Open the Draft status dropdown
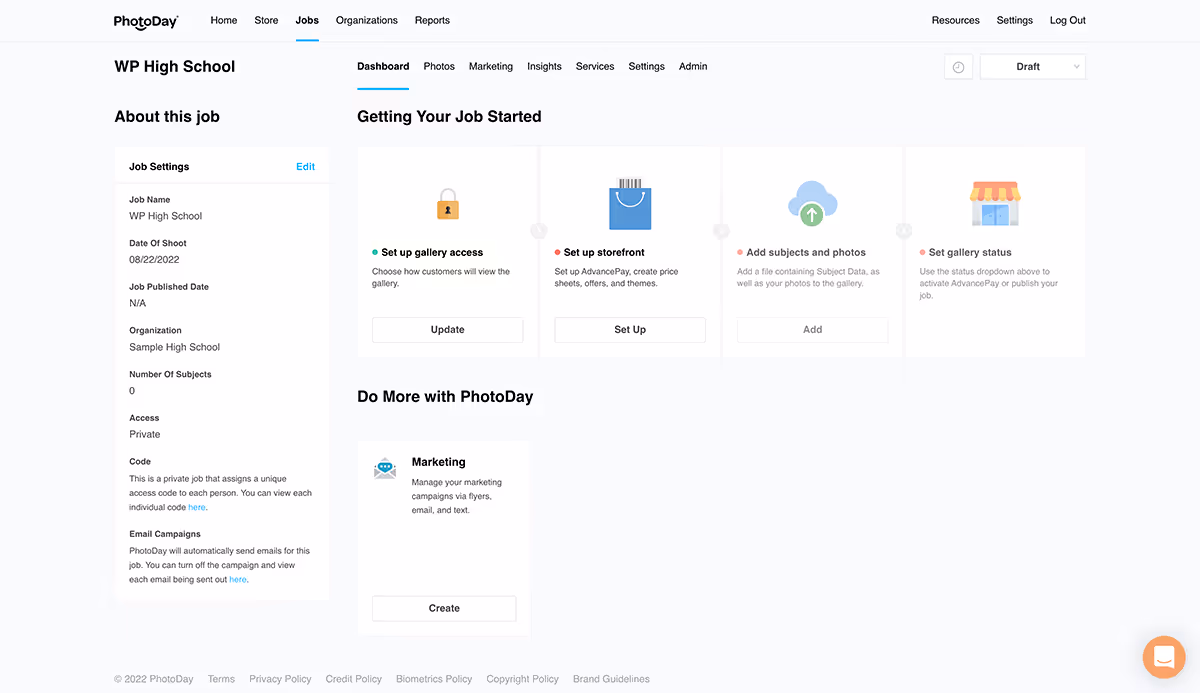This screenshot has height=693, width=1200. 1033,67
